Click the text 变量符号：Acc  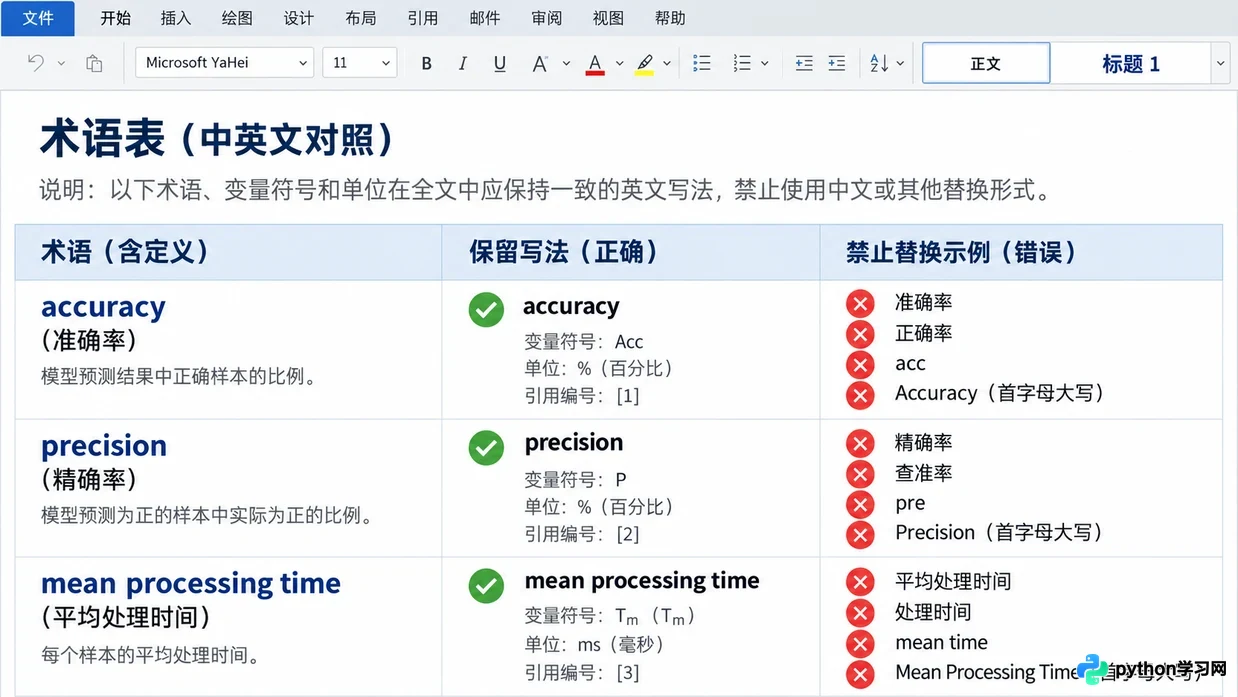coord(584,341)
